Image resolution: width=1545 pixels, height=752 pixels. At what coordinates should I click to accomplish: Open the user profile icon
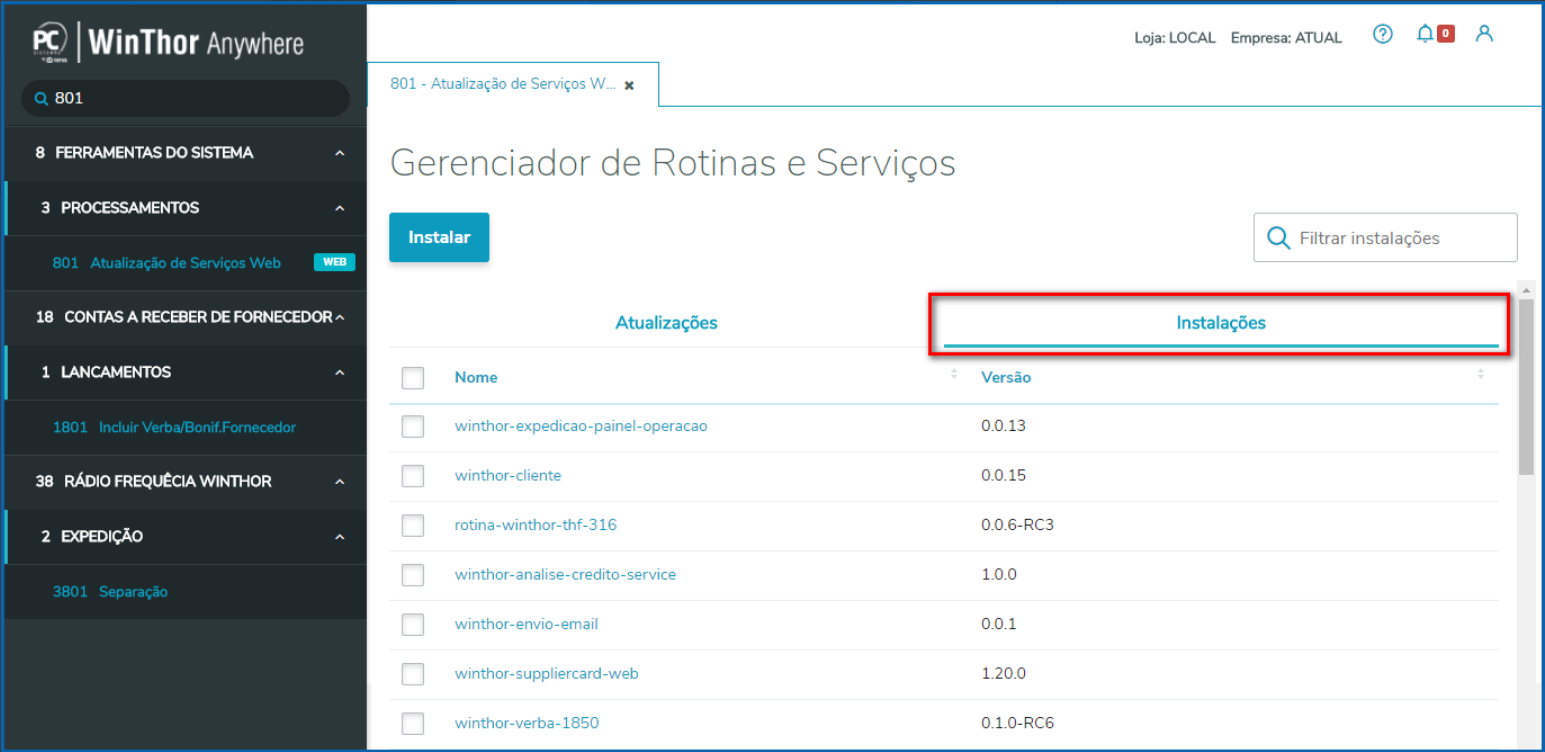[x=1484, y=34]
